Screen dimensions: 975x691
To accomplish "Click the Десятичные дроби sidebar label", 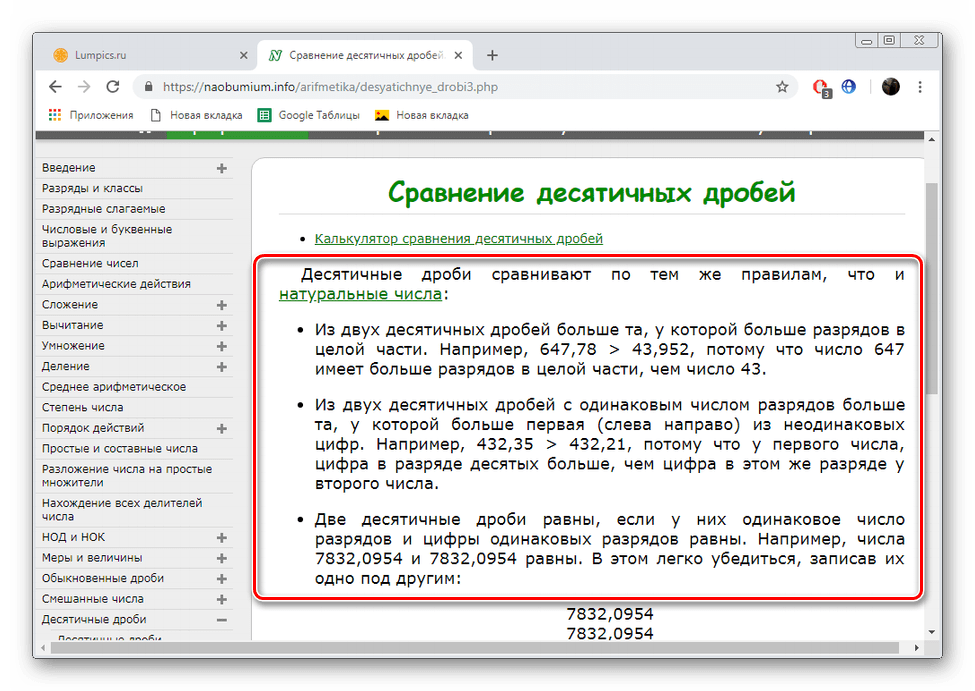I will tap(94, 619).
